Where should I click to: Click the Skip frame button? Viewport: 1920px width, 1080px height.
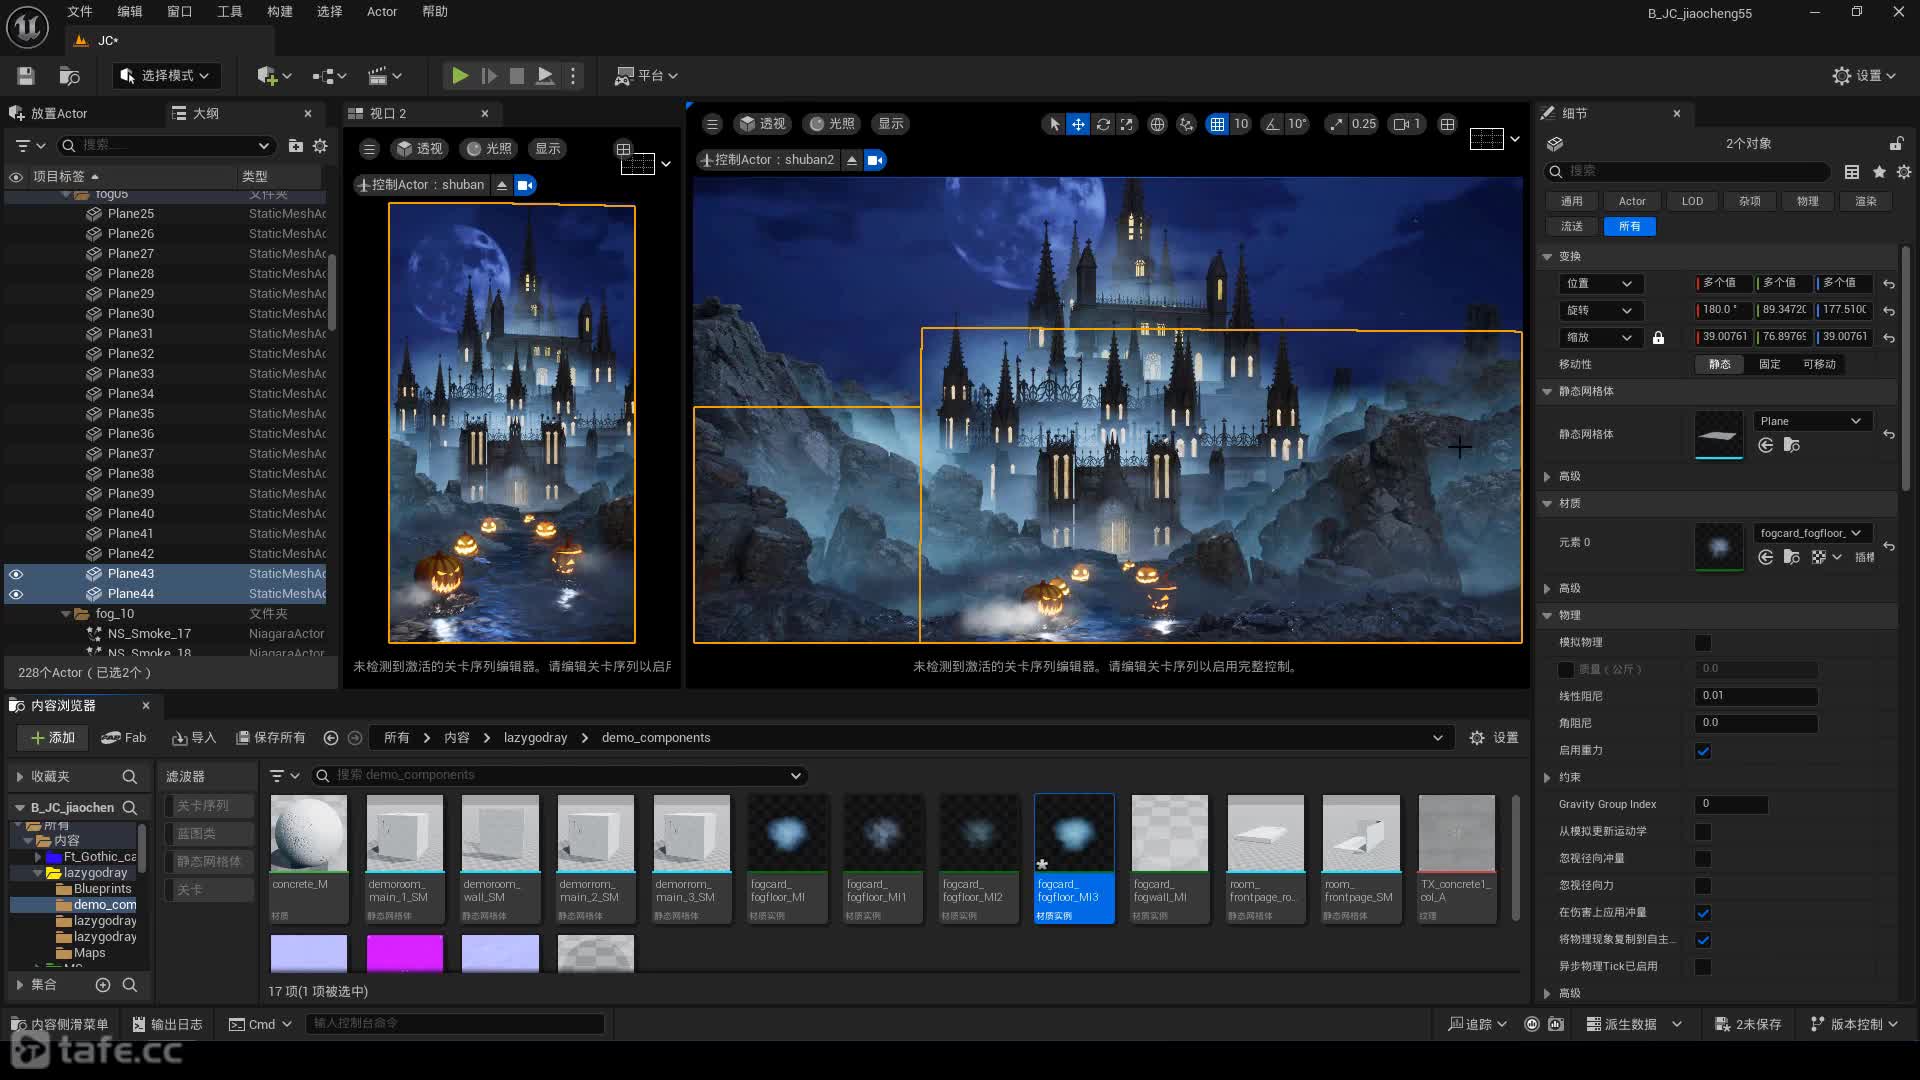pos(489,76)
